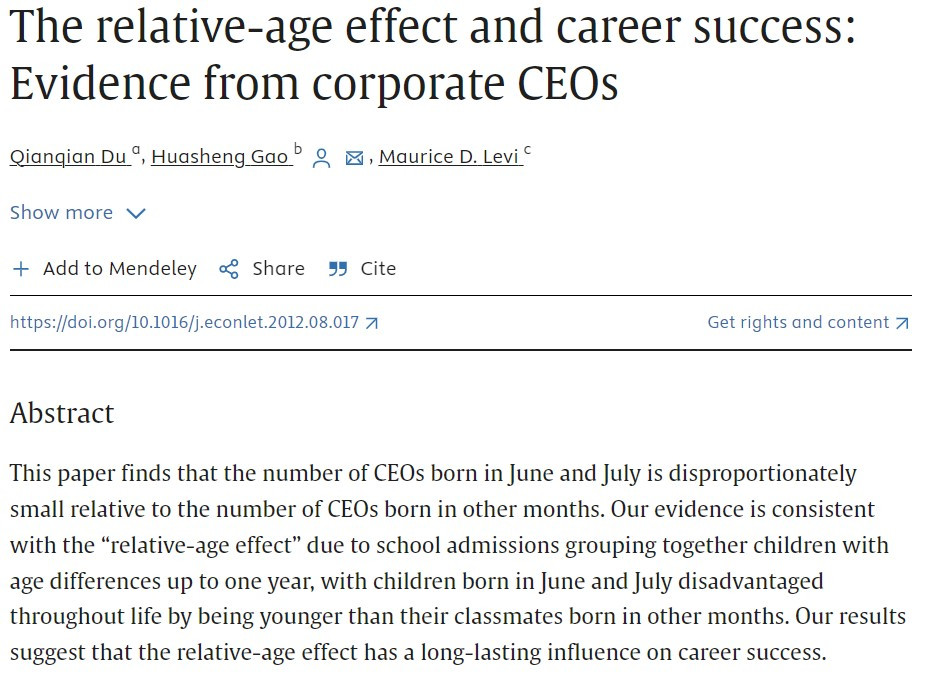Viewport: 932px width, 679px height.
Task: Open author Maurice D. Levi's details
Action: point(448,157)
